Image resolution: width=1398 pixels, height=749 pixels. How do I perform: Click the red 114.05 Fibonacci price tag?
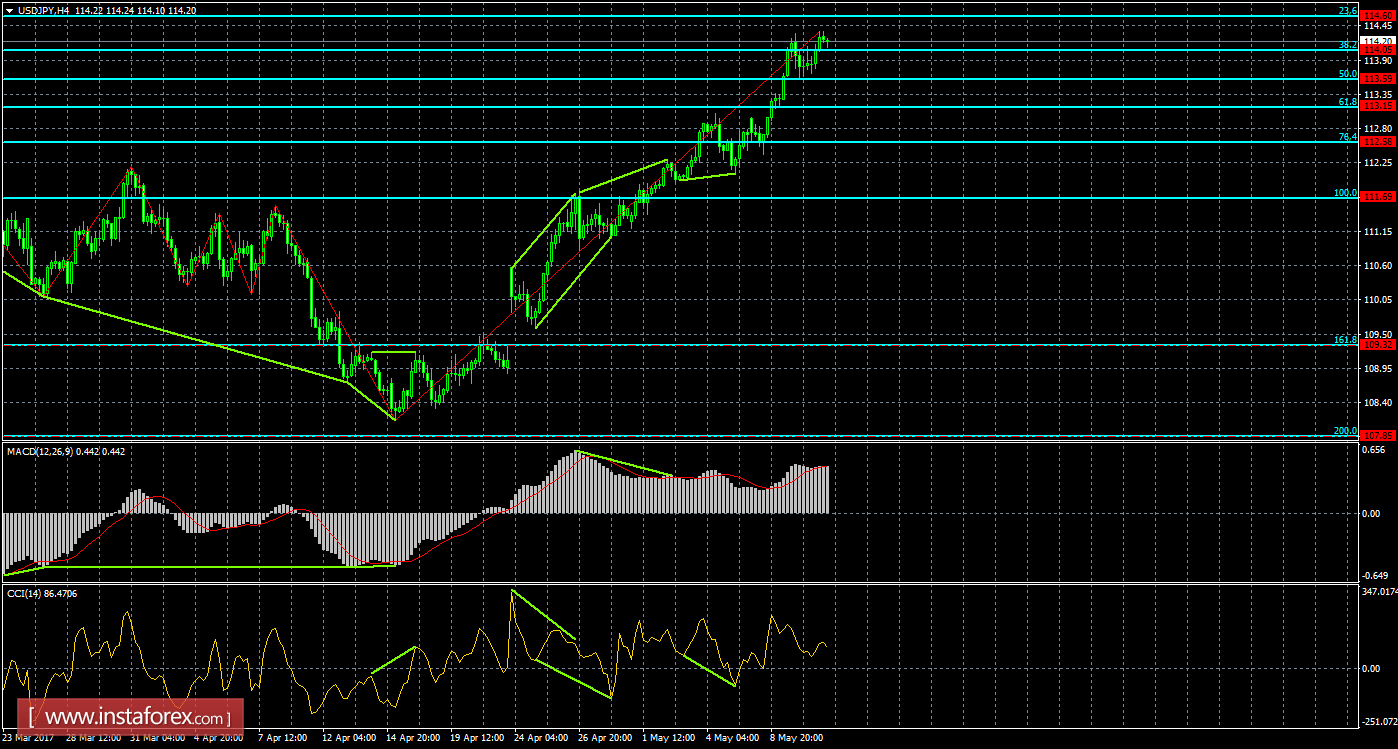(1379, 50)
